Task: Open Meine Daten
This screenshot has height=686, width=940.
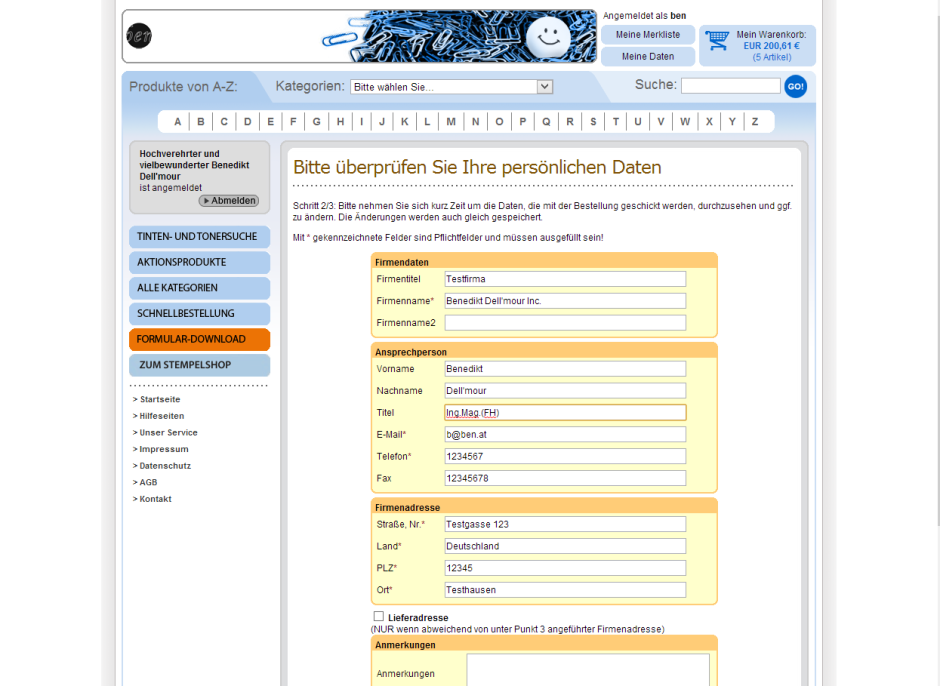Action: pos(648,56)
